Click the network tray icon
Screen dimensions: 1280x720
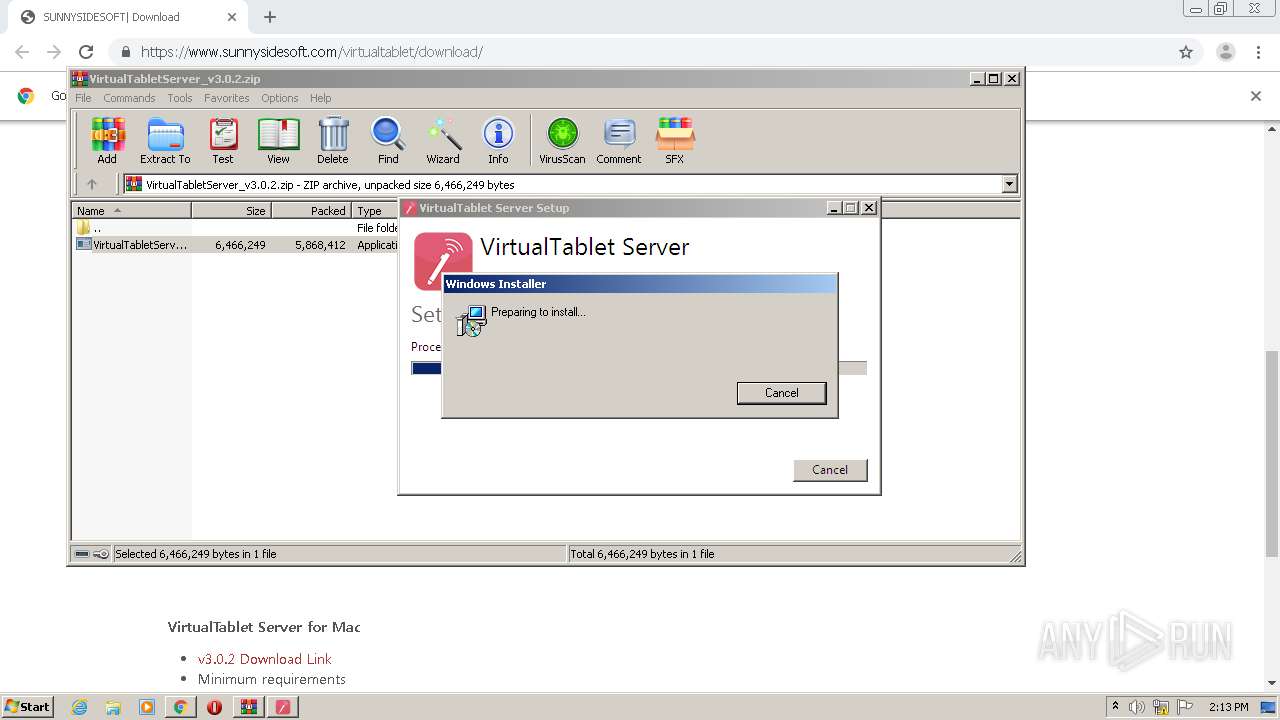point(1161,707)
